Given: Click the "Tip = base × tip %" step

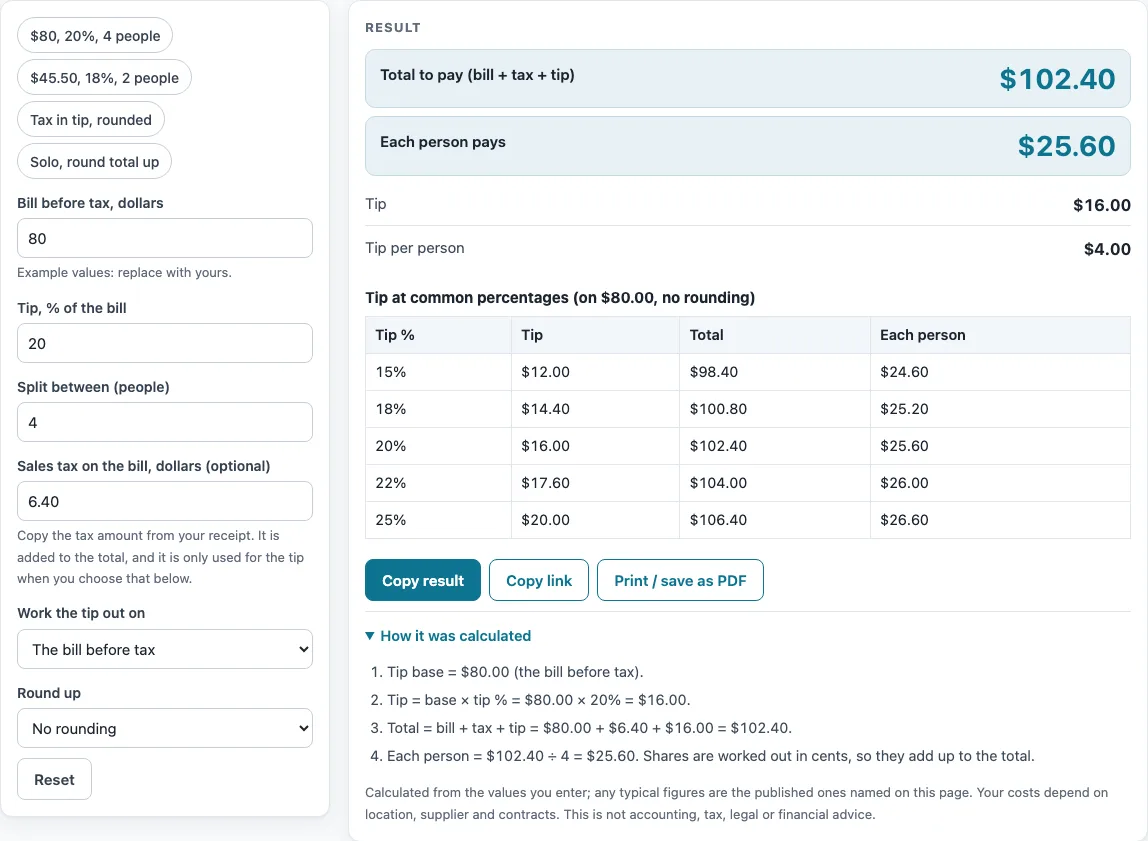Looking at the screenshot, I should point(538,700).
